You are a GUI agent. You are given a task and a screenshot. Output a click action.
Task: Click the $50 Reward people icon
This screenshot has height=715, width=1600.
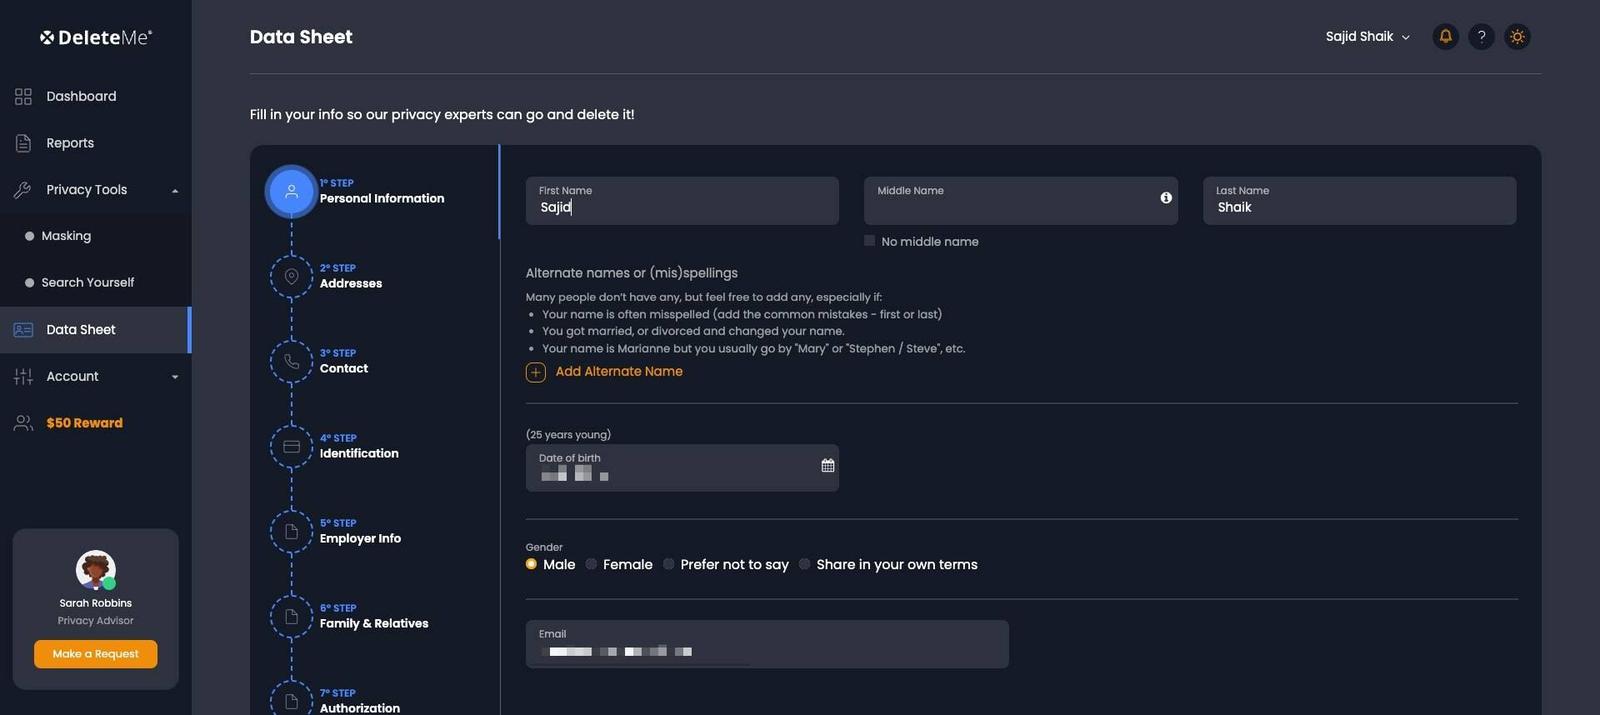[x=23, y=423]
